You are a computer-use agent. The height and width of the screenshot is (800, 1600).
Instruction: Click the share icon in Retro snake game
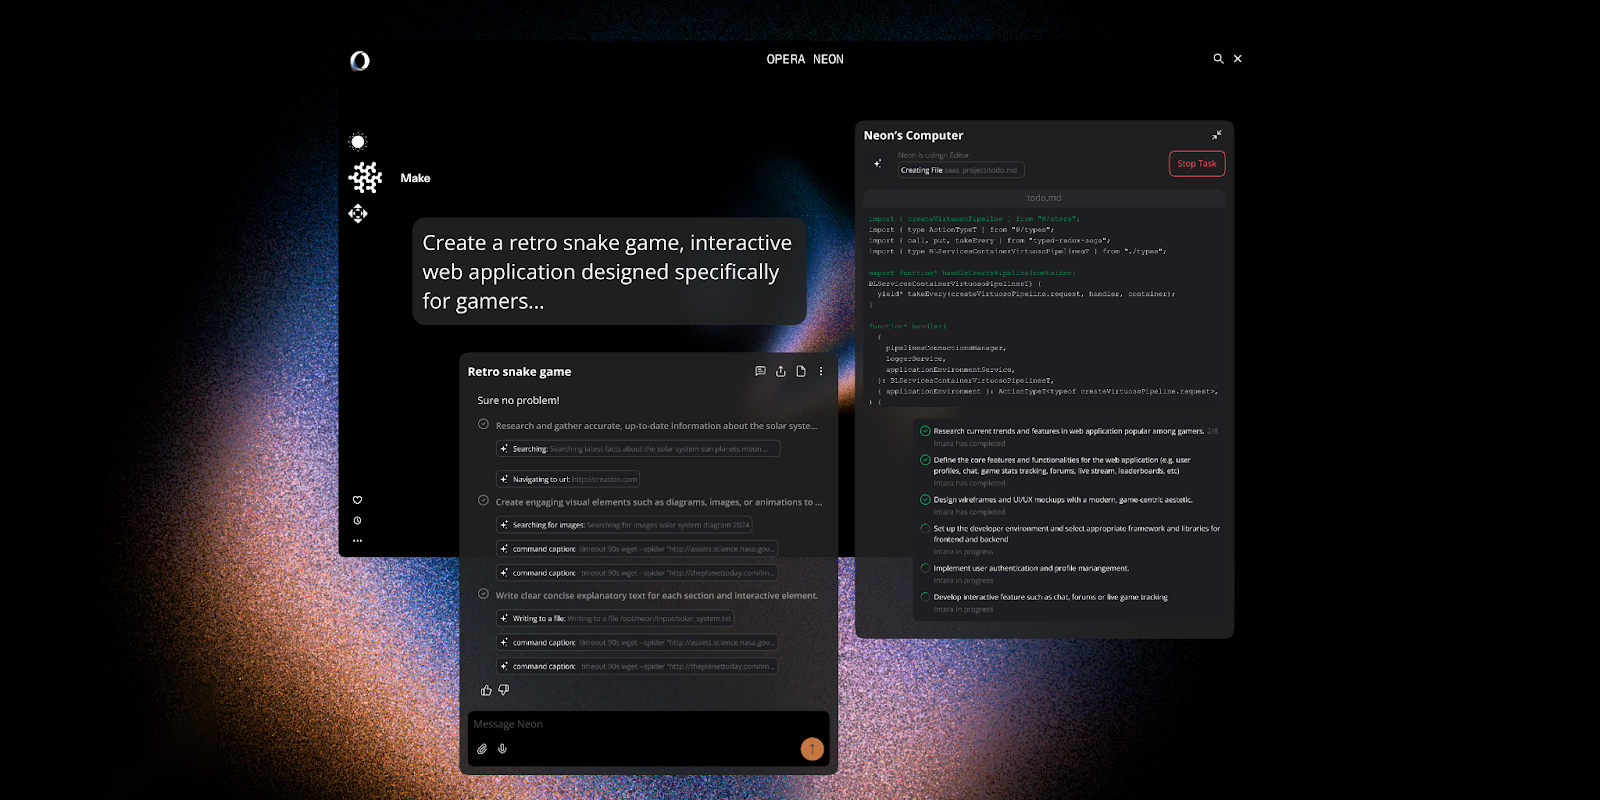click(x=781, y=371)
